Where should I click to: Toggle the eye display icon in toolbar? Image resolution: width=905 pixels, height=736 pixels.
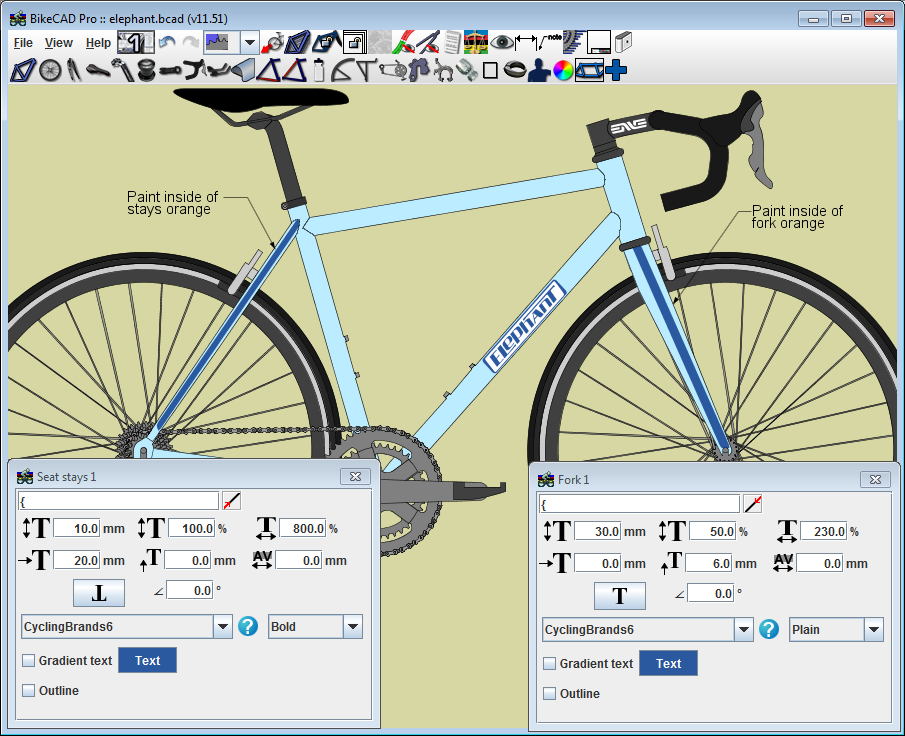(x=502, y=42)
